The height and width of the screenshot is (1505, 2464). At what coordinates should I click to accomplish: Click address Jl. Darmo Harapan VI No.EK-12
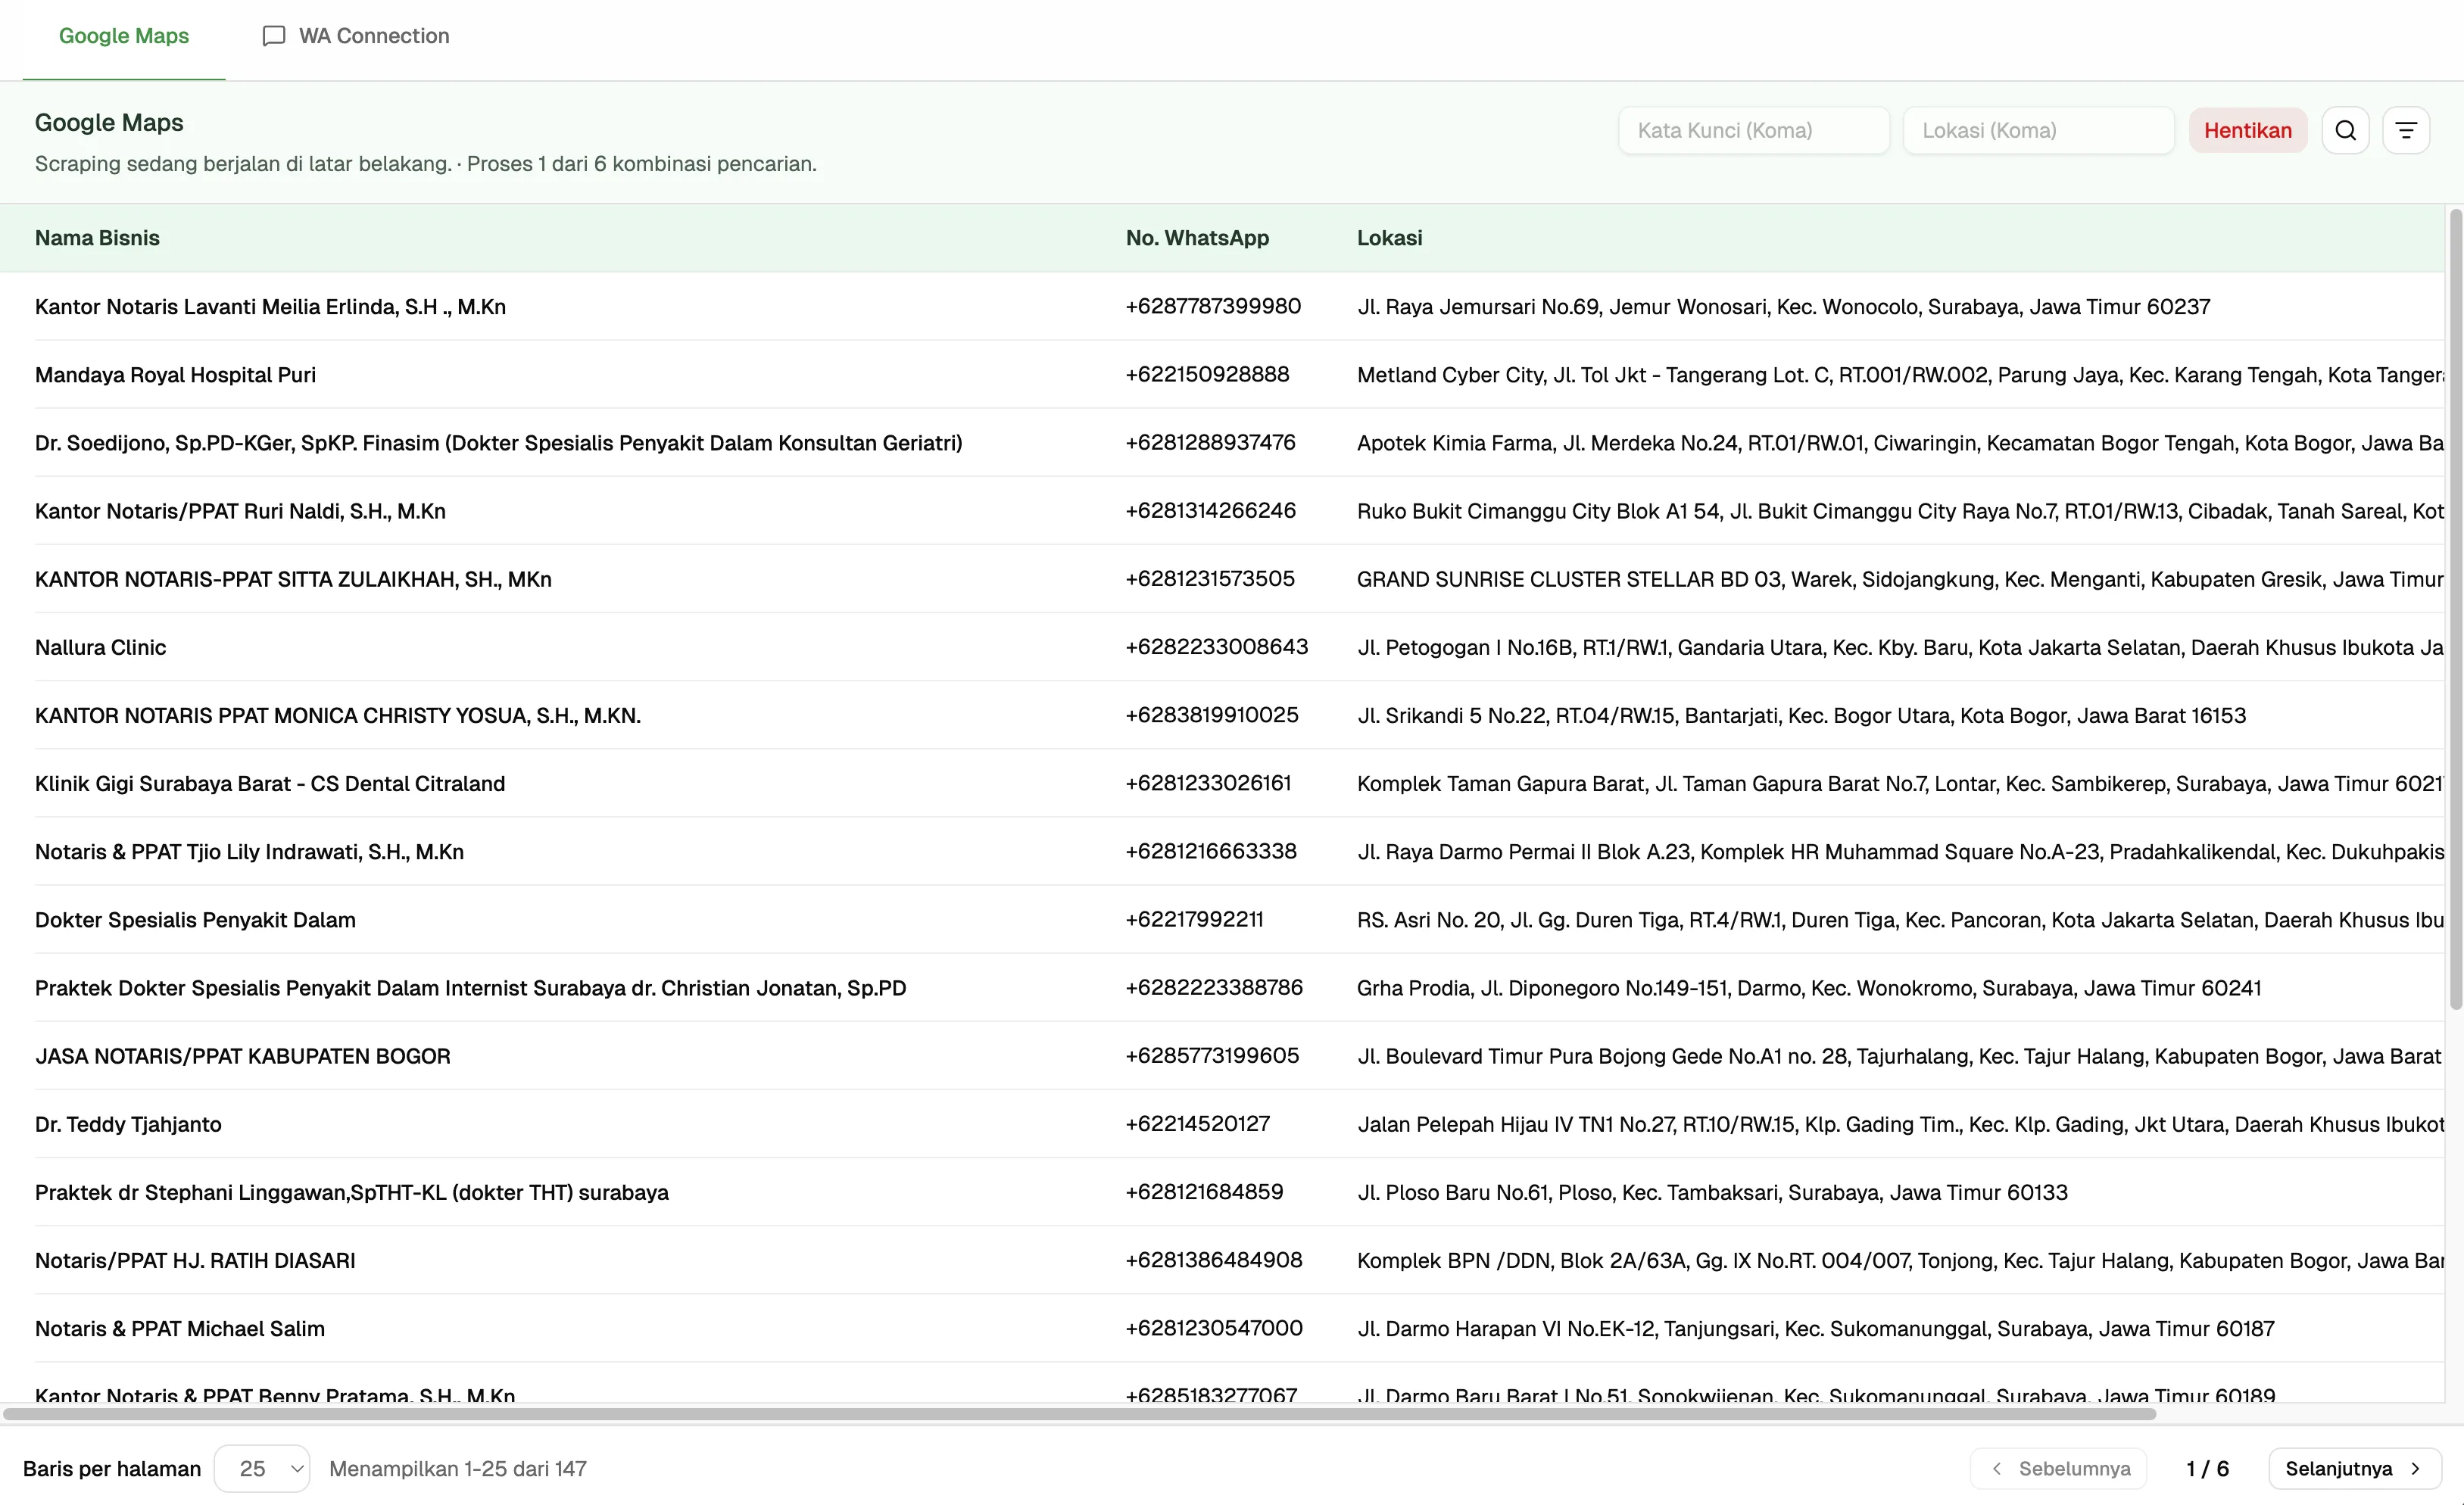[x=1815, y=1329]
